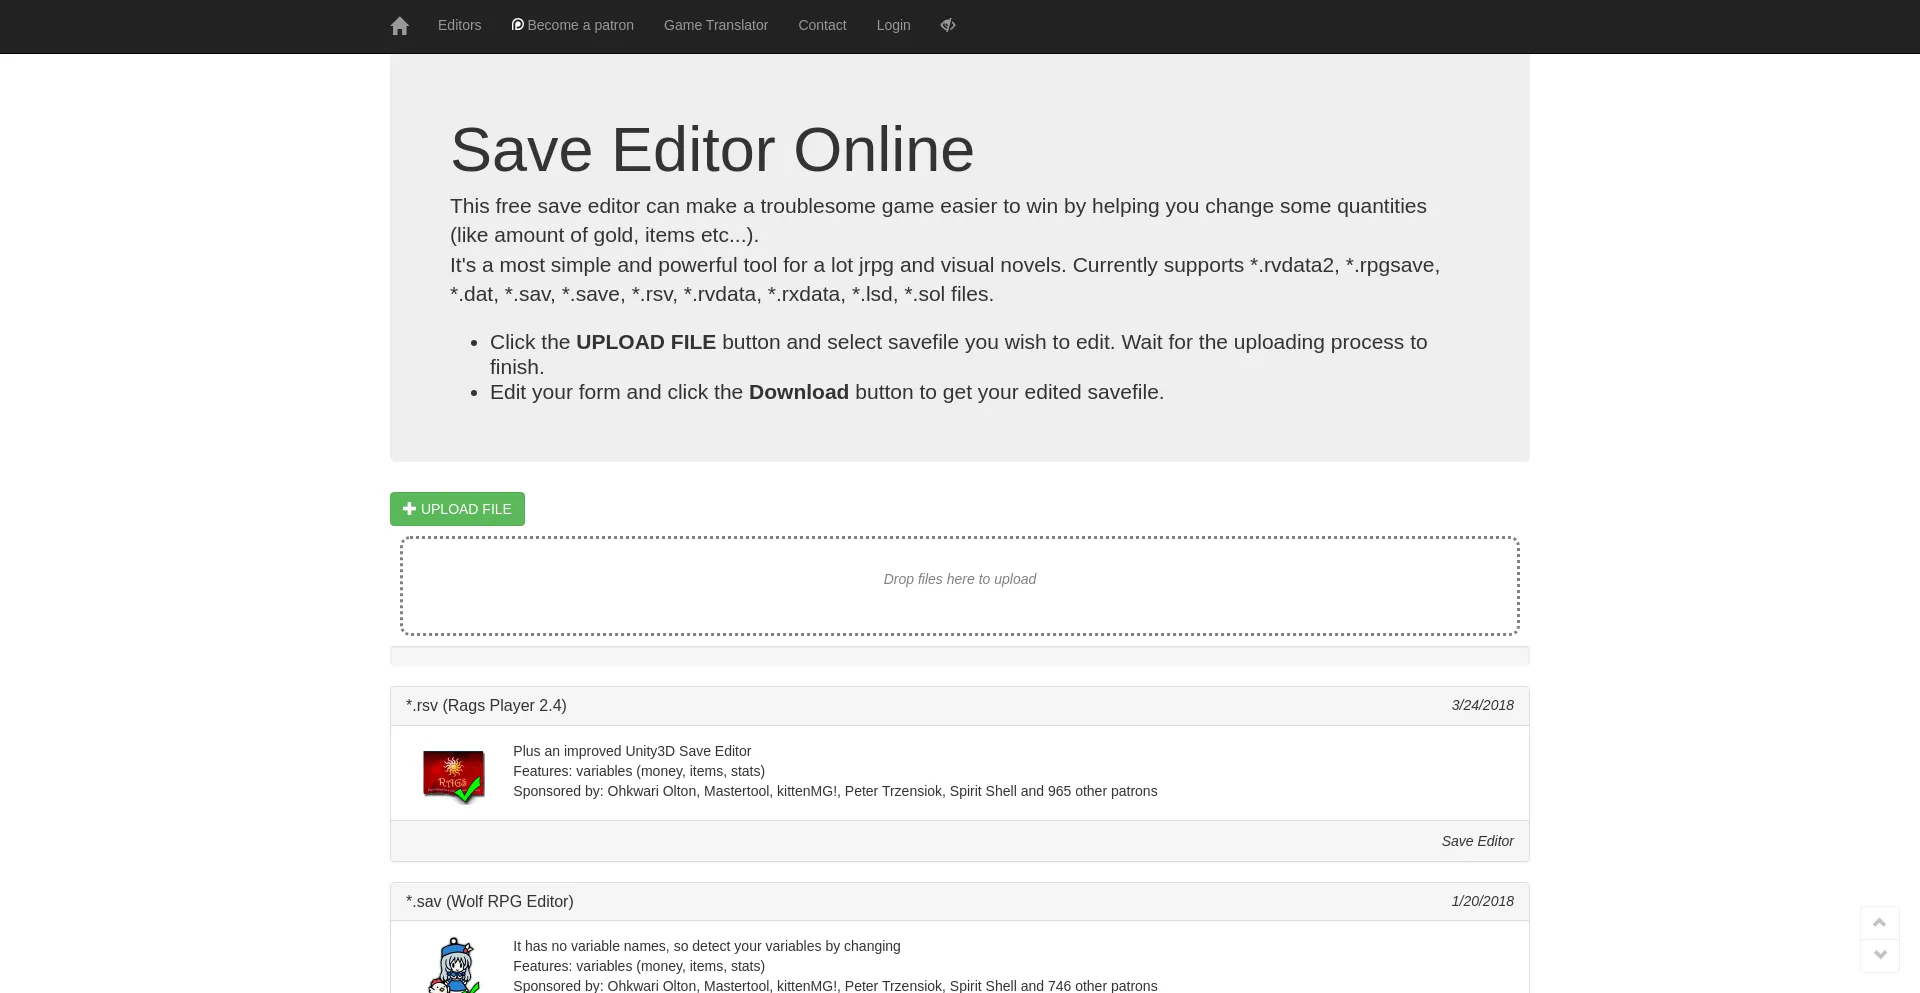1920x993 pixels.
Task: Click the Wolf RPG Editor character icon
Action: [455, 966]
